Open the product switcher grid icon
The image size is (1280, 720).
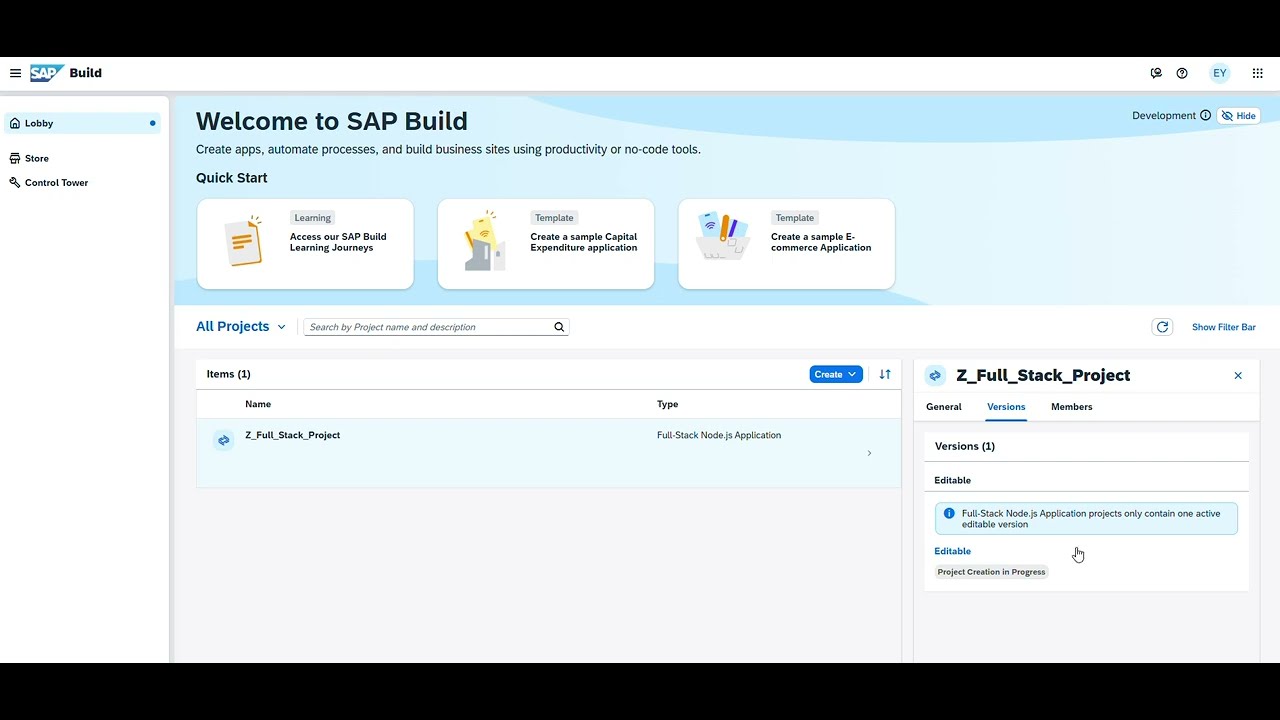(1258, 73)
